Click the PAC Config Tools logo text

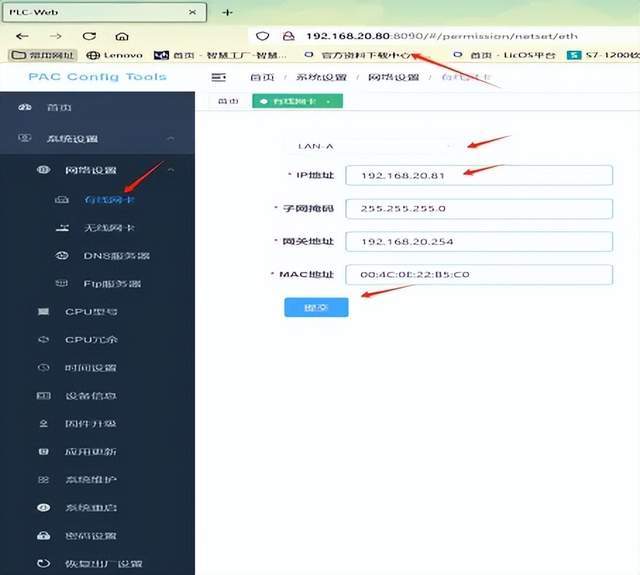98,77
